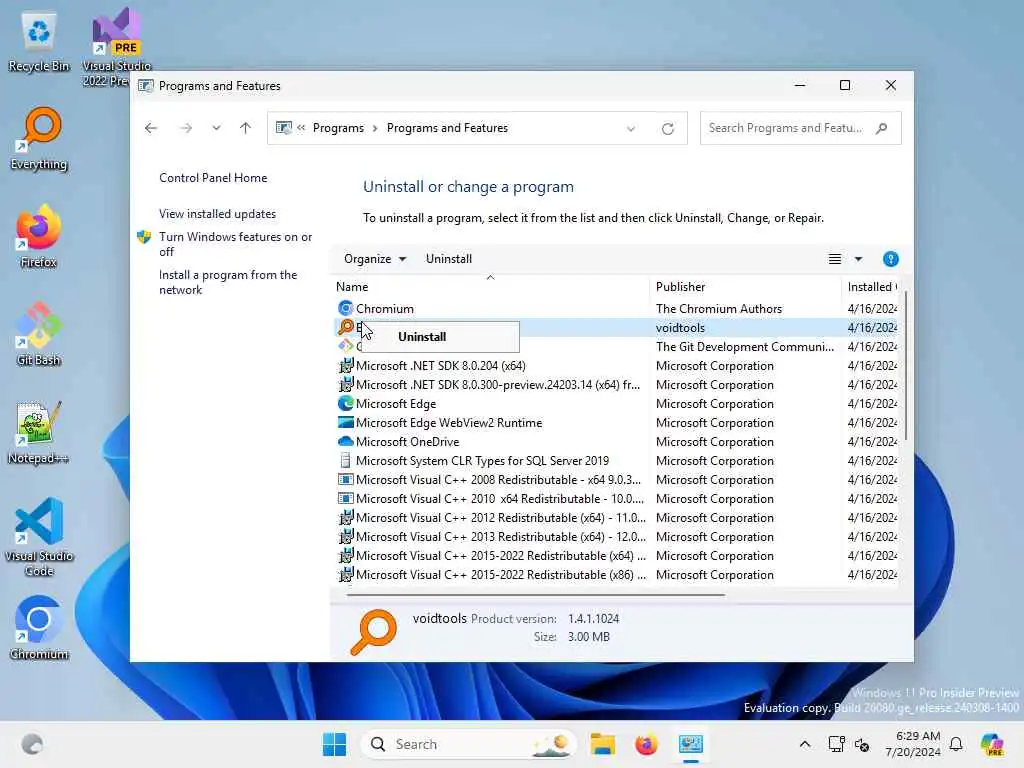Expand view options dropdown arrow
The height and width of the screenshot is (768, 1024).
pyautogui.click(x=858, y=259)
